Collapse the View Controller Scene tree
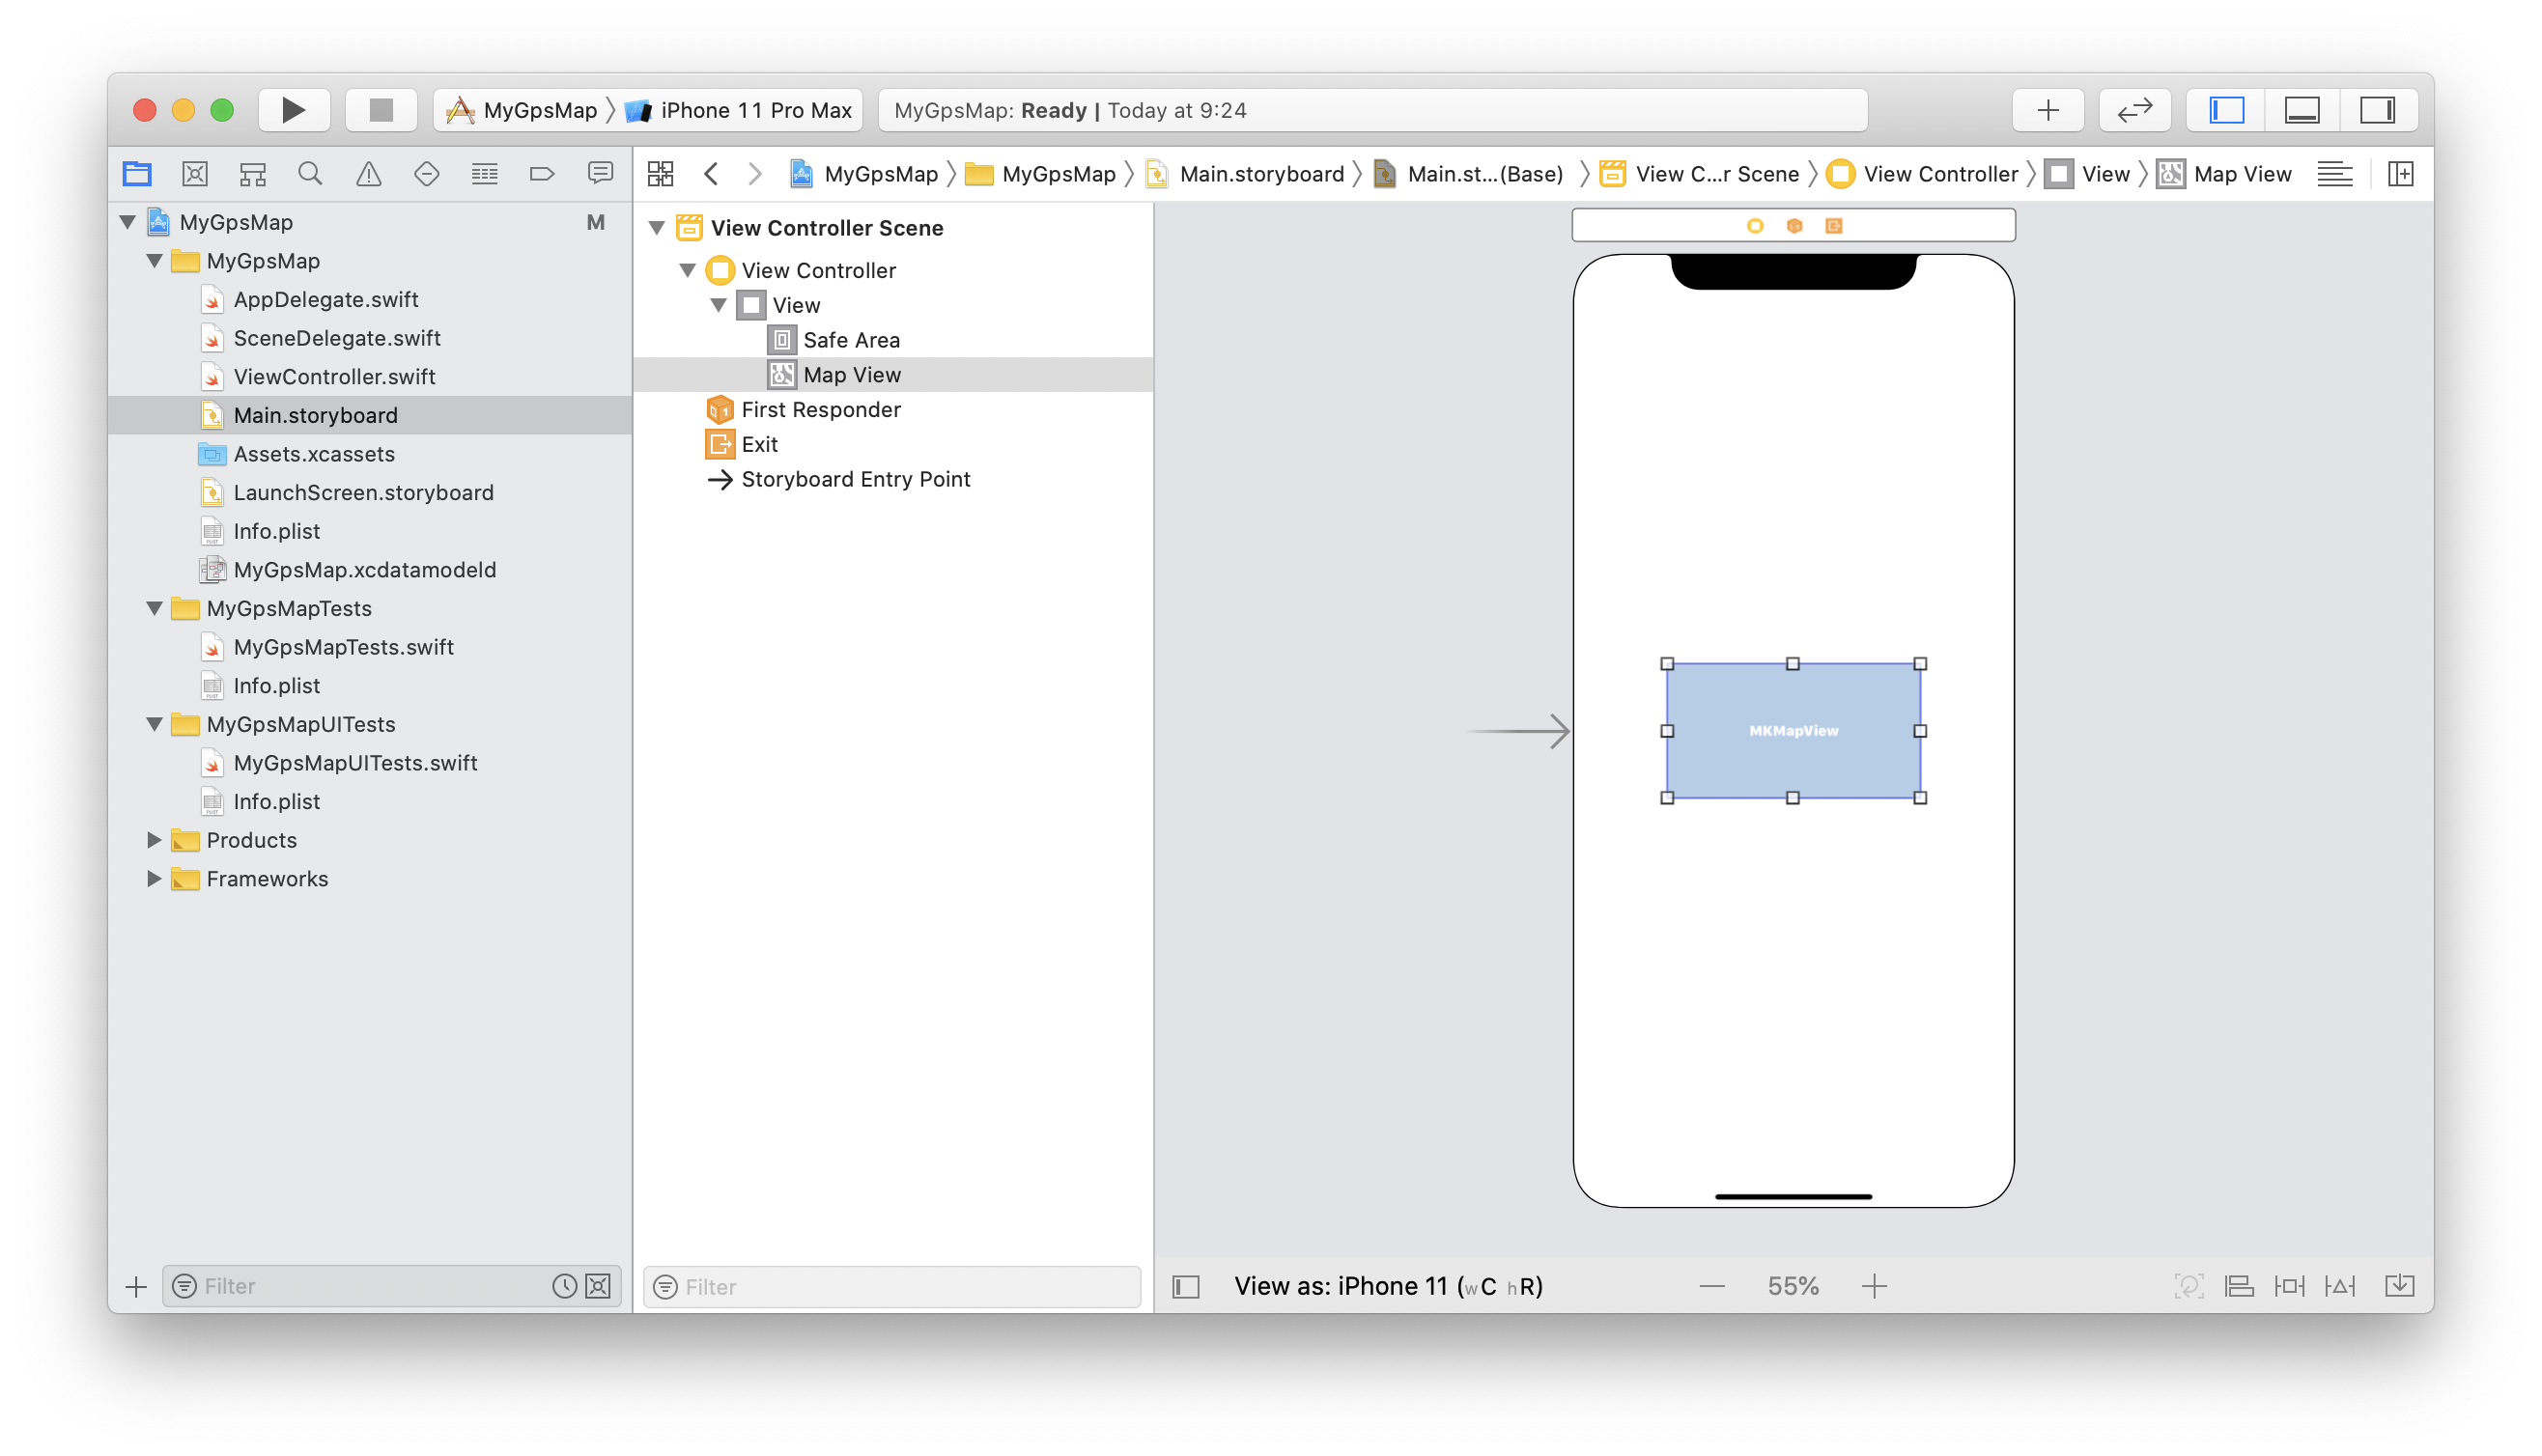This screenshot has height=1456, width=2542. (x=660, y=227)
